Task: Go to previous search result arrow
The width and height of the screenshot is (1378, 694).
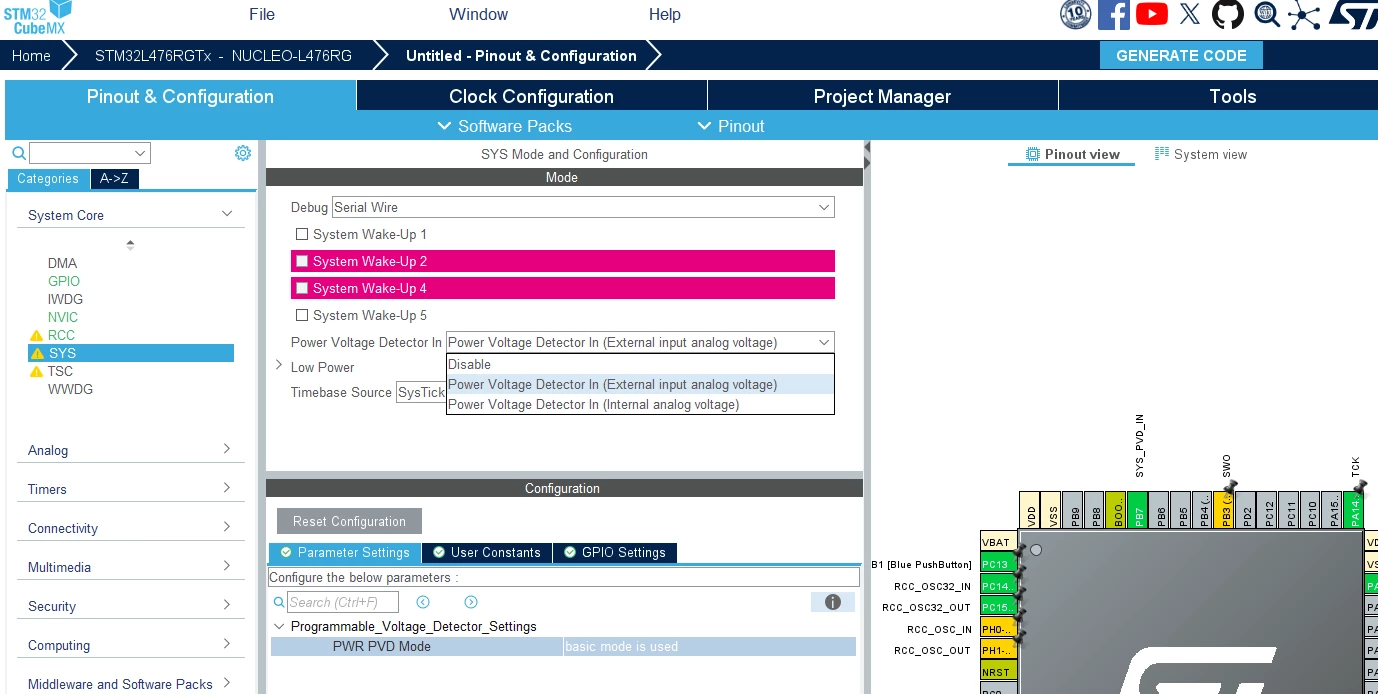Action: [x=423, y=602]
